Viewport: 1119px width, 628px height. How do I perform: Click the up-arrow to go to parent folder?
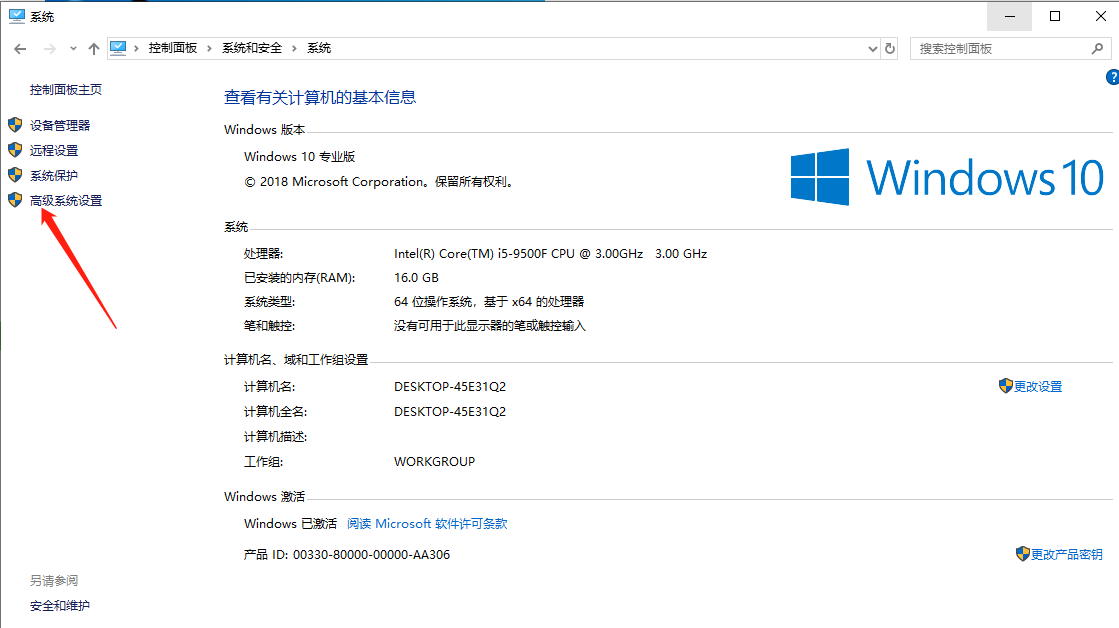(94, 47)
